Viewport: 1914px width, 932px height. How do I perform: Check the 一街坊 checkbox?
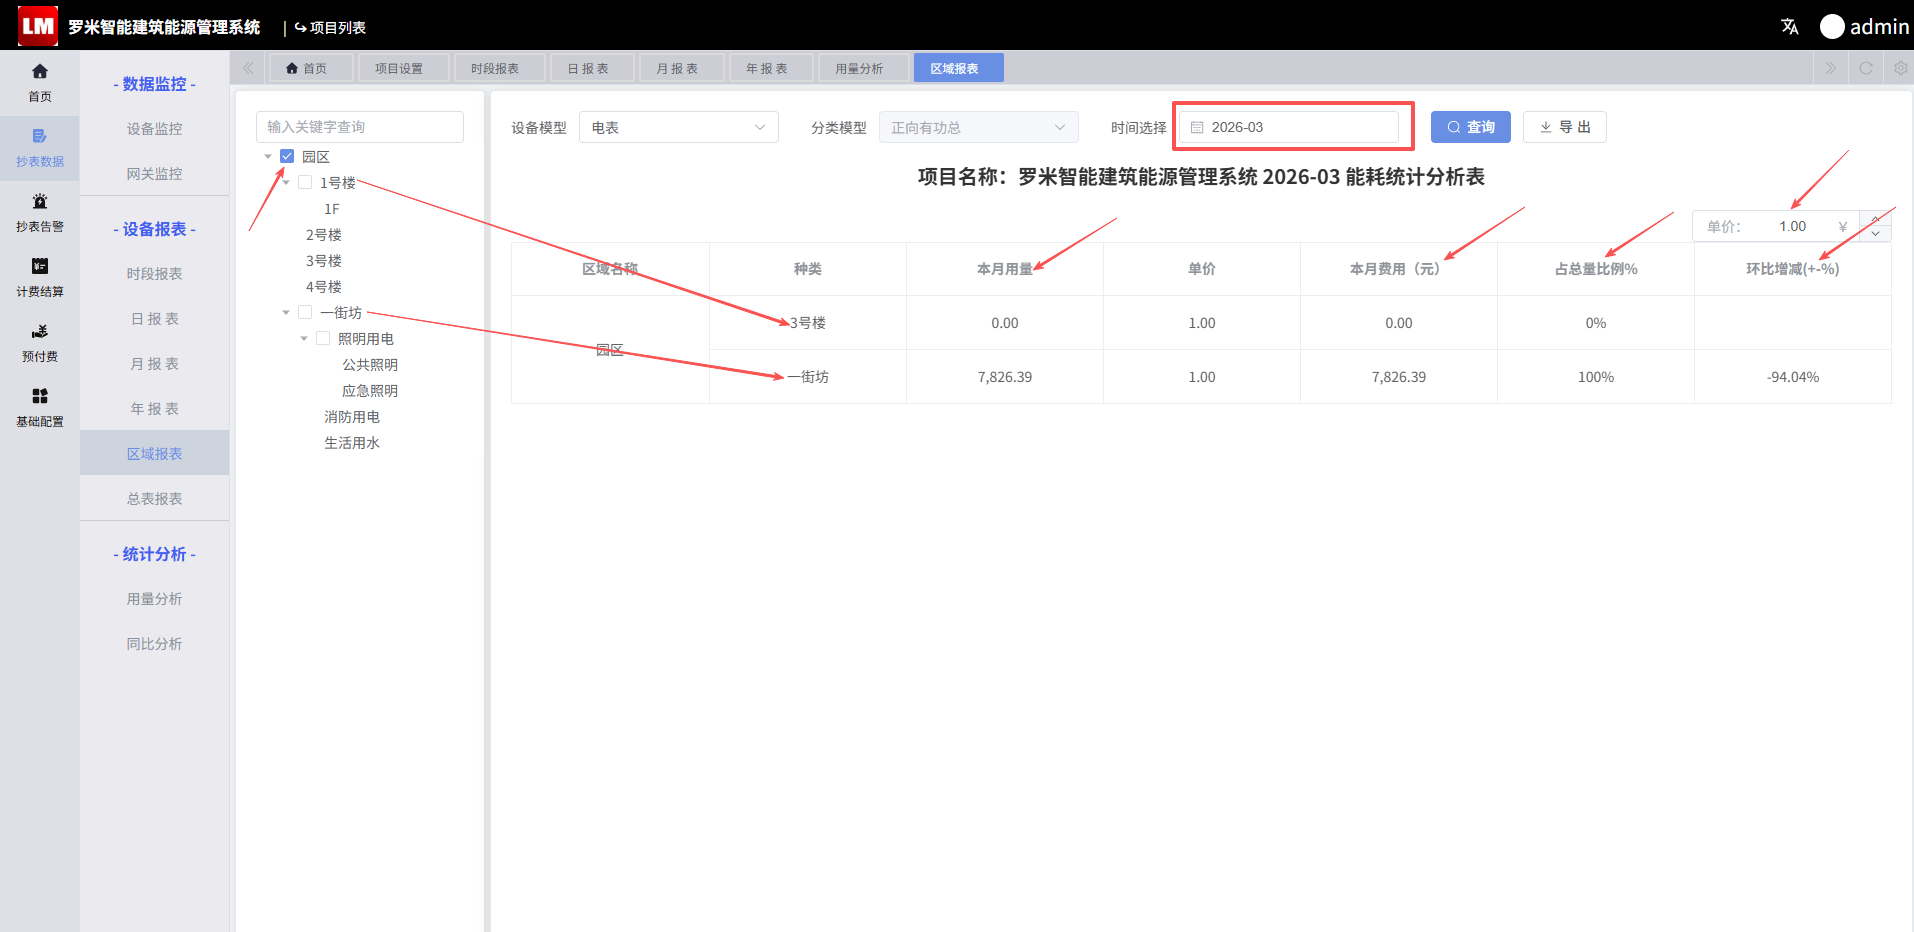coord(305,312)
